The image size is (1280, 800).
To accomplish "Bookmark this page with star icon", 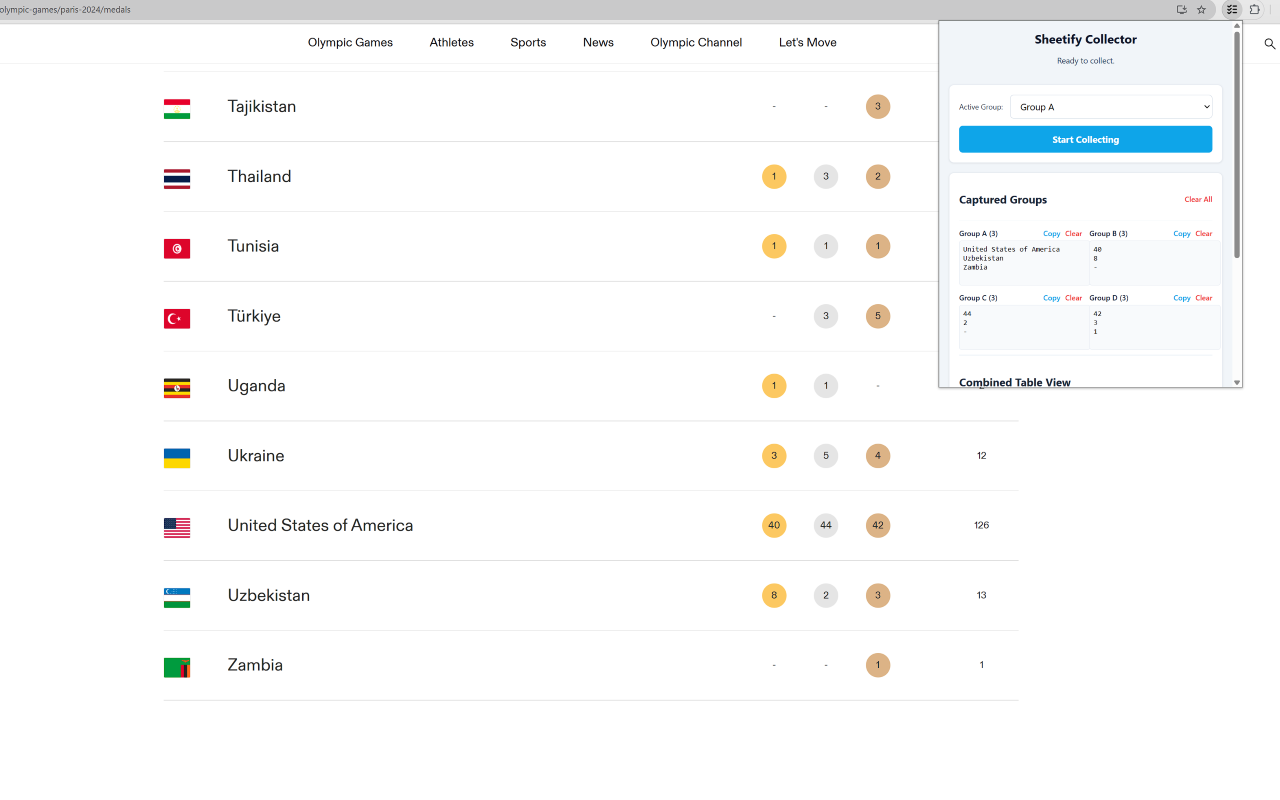I will click(x=1202, y=10).
